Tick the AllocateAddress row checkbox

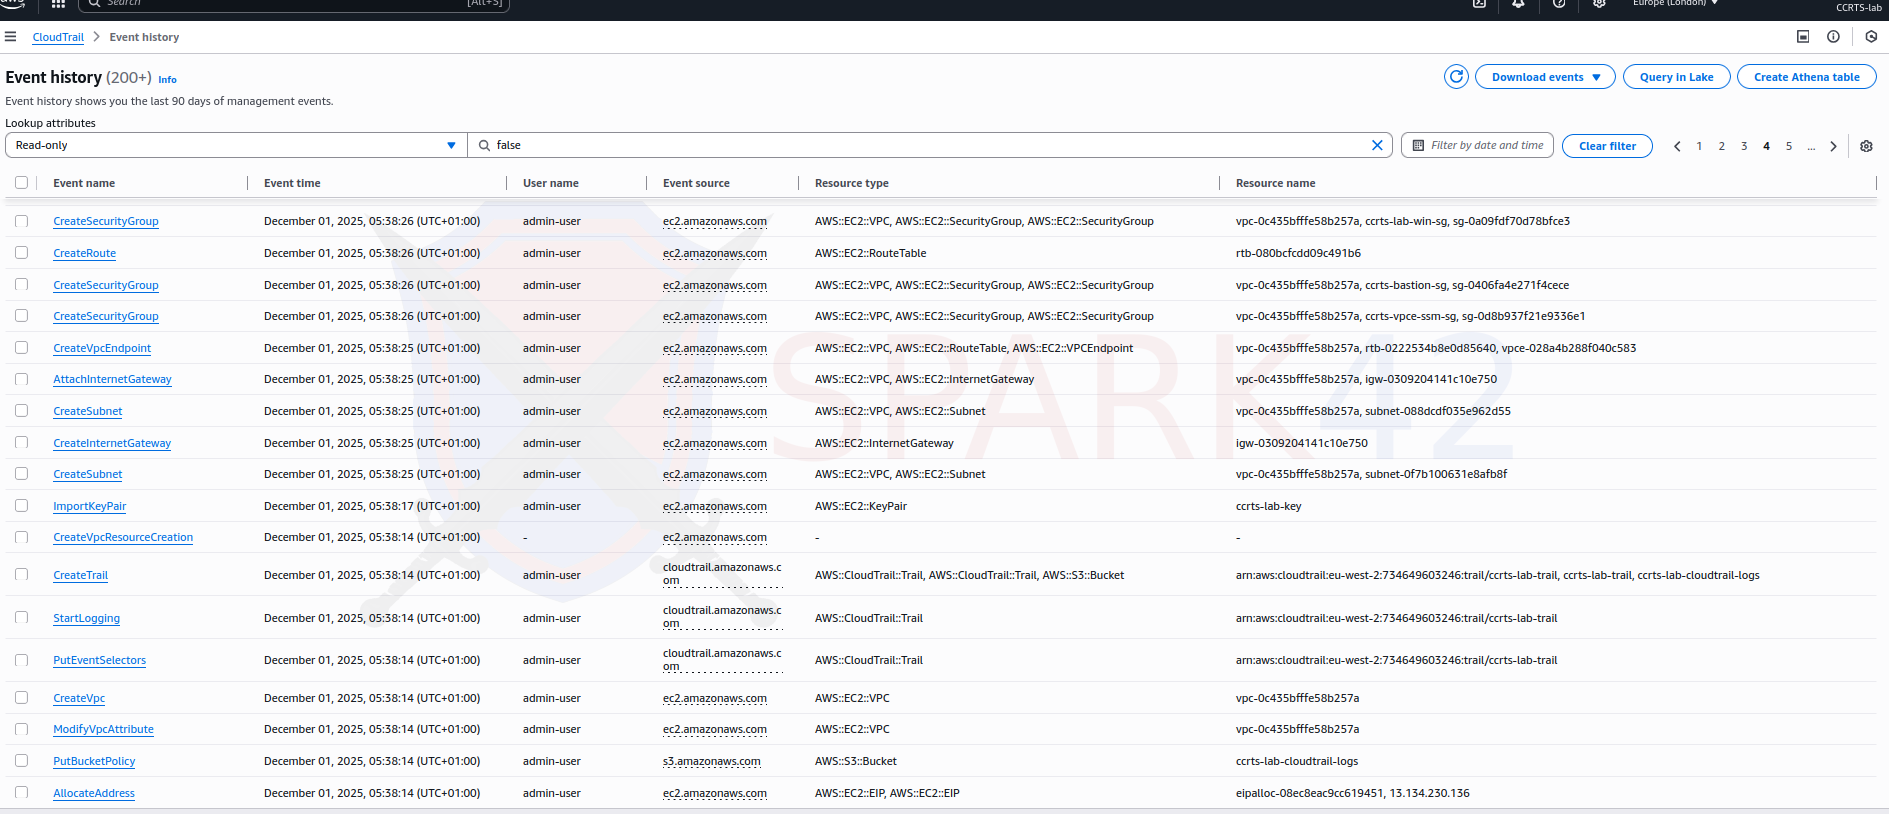pos(21,793)
